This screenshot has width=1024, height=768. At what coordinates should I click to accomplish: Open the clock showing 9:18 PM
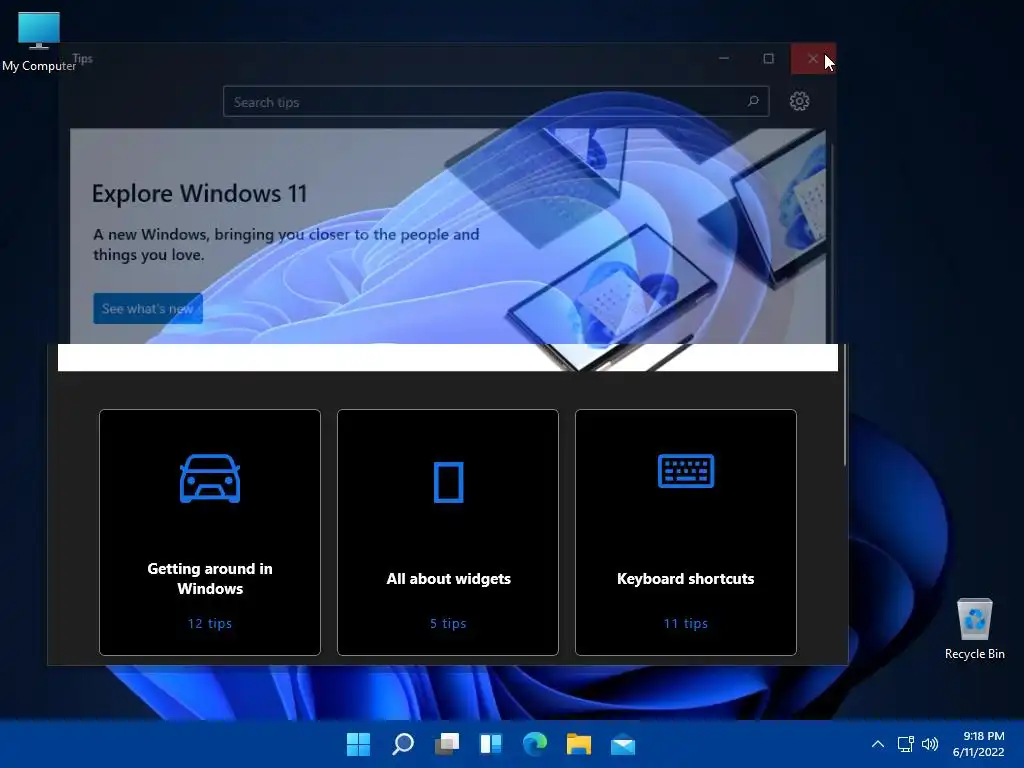(978, 744)
